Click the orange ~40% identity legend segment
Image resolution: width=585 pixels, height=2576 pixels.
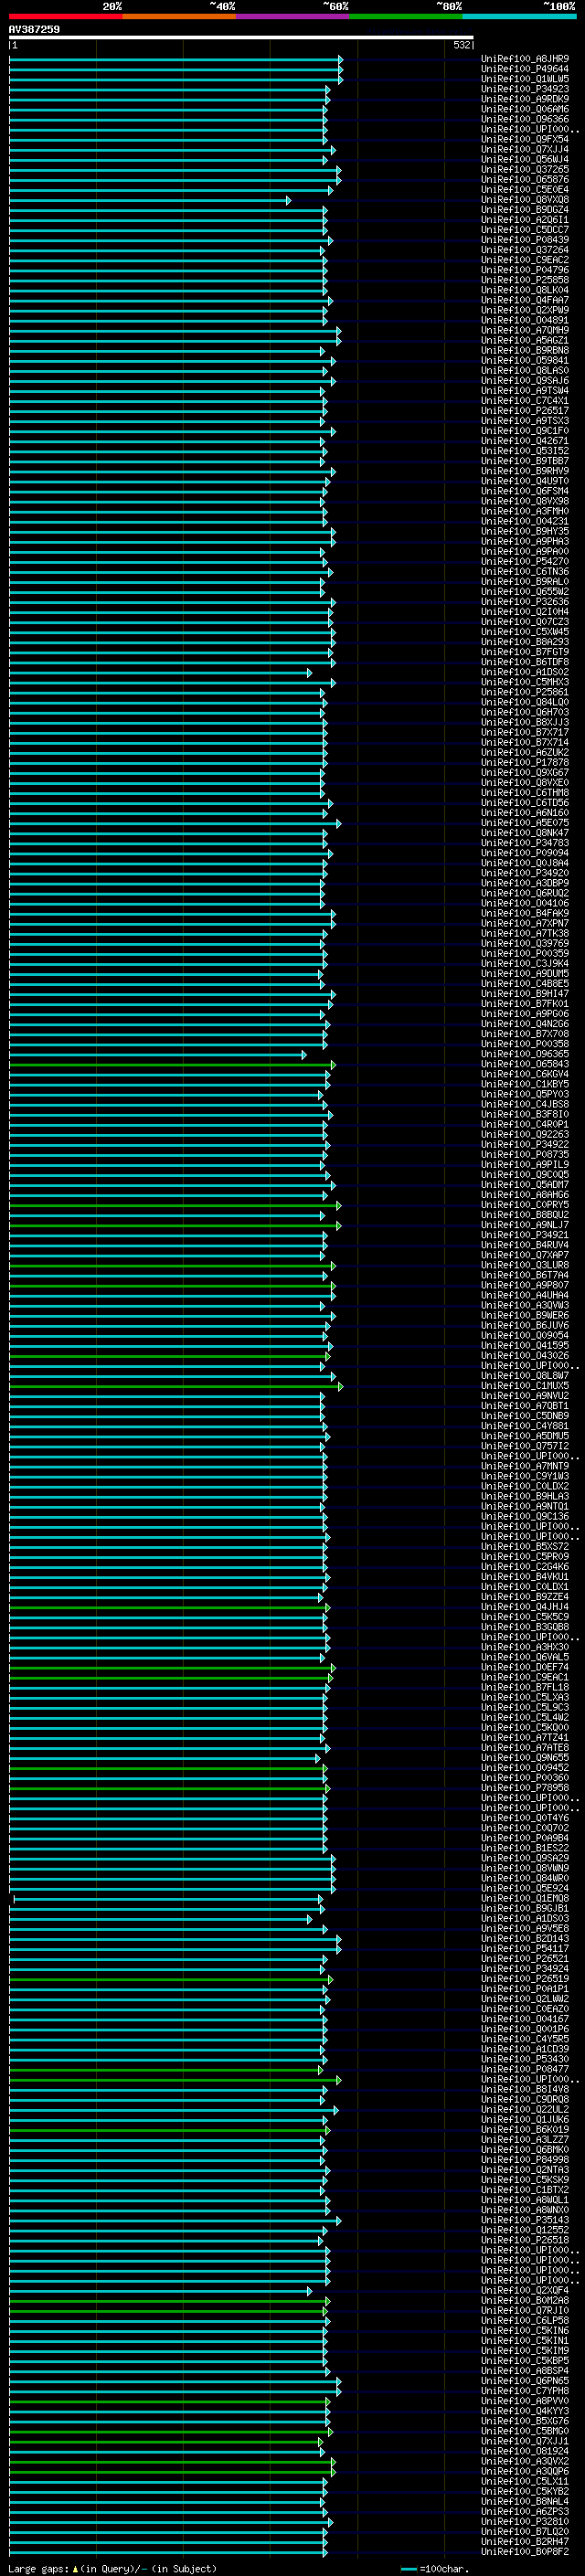180,16
